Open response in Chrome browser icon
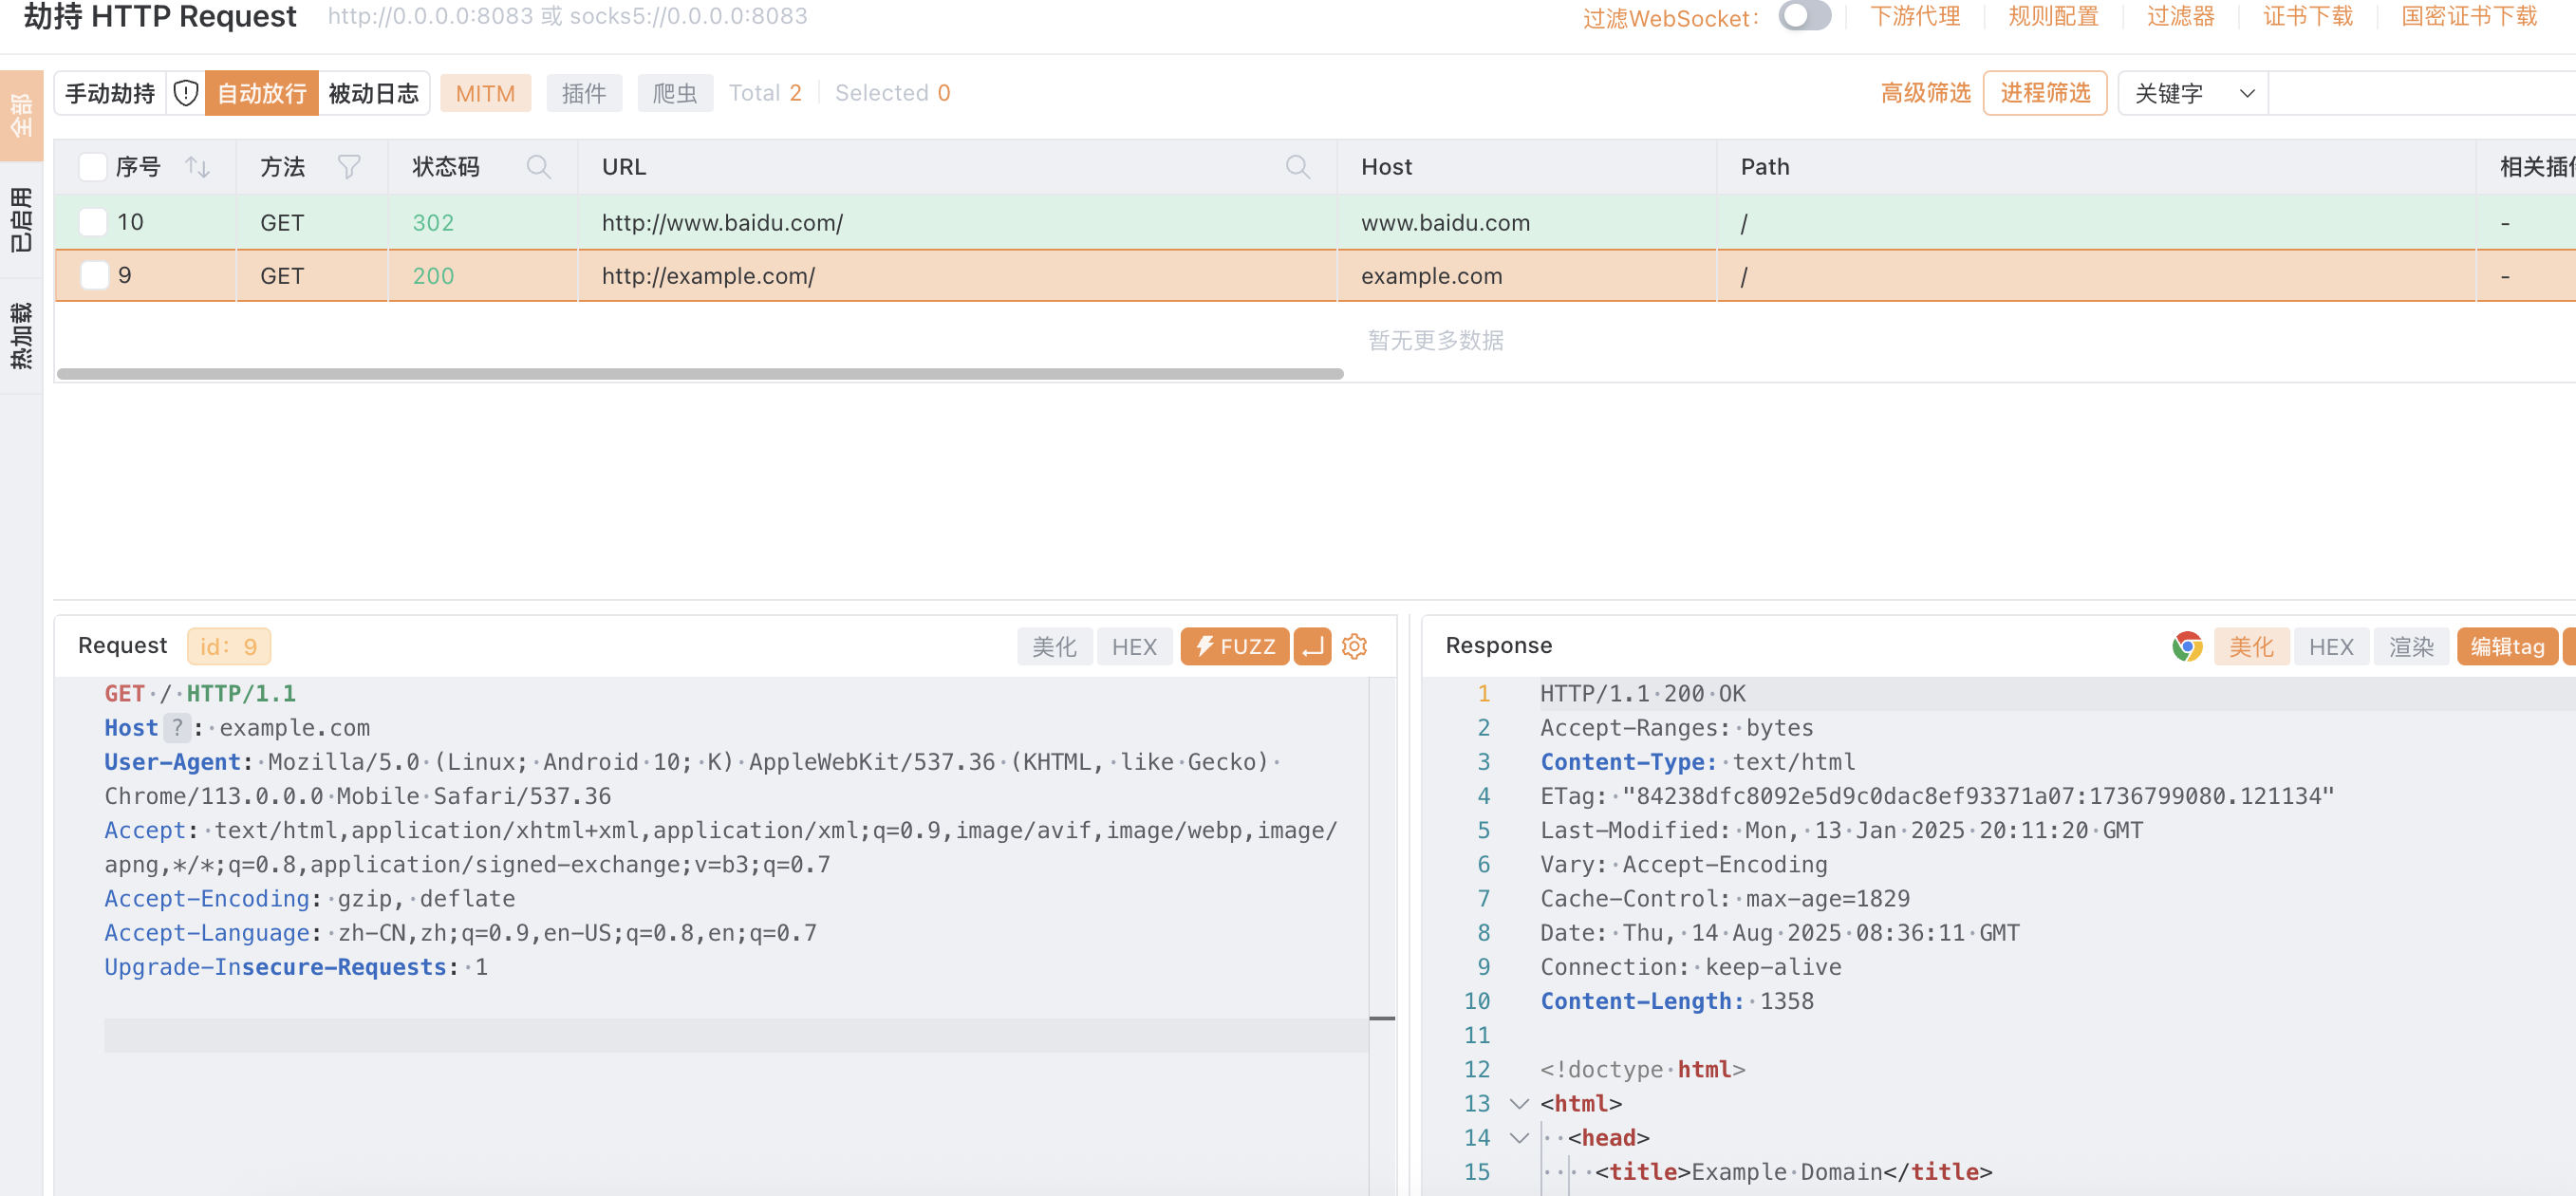2576x1196 pixels. click(2187, 647)
